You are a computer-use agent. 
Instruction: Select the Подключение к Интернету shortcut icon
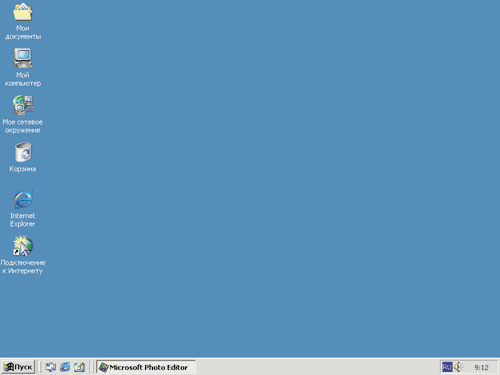click(x=23, y=246)
